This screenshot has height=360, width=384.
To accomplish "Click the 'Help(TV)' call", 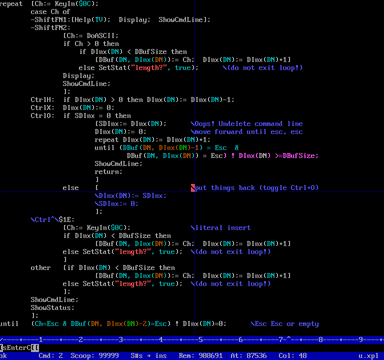I will [90, 20].
